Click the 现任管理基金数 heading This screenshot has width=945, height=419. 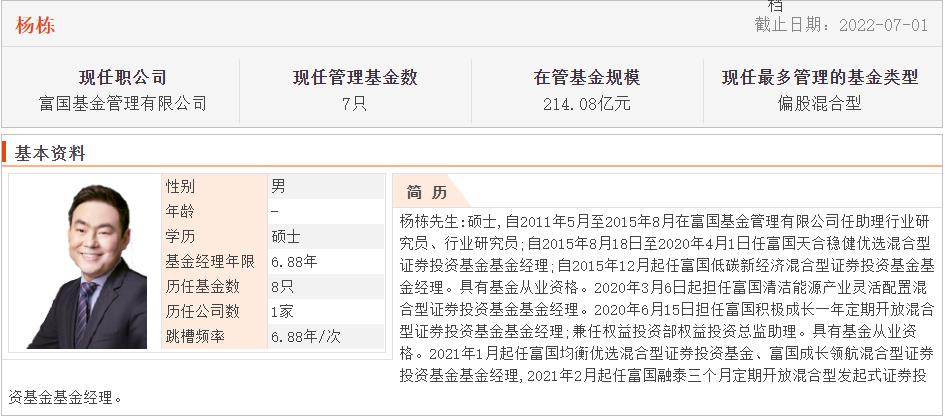355,77
